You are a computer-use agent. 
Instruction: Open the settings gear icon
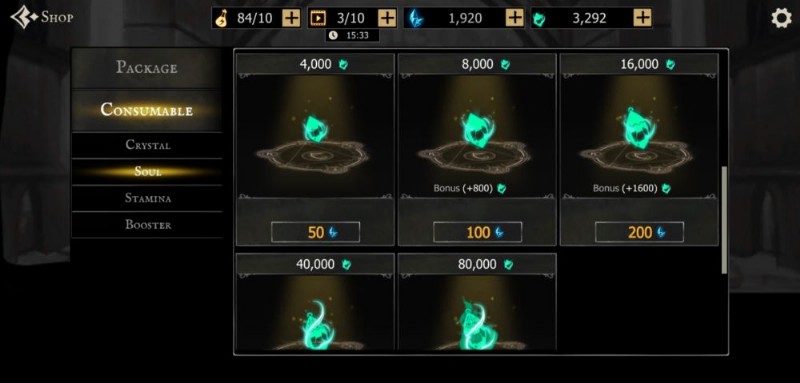[781, 18]
